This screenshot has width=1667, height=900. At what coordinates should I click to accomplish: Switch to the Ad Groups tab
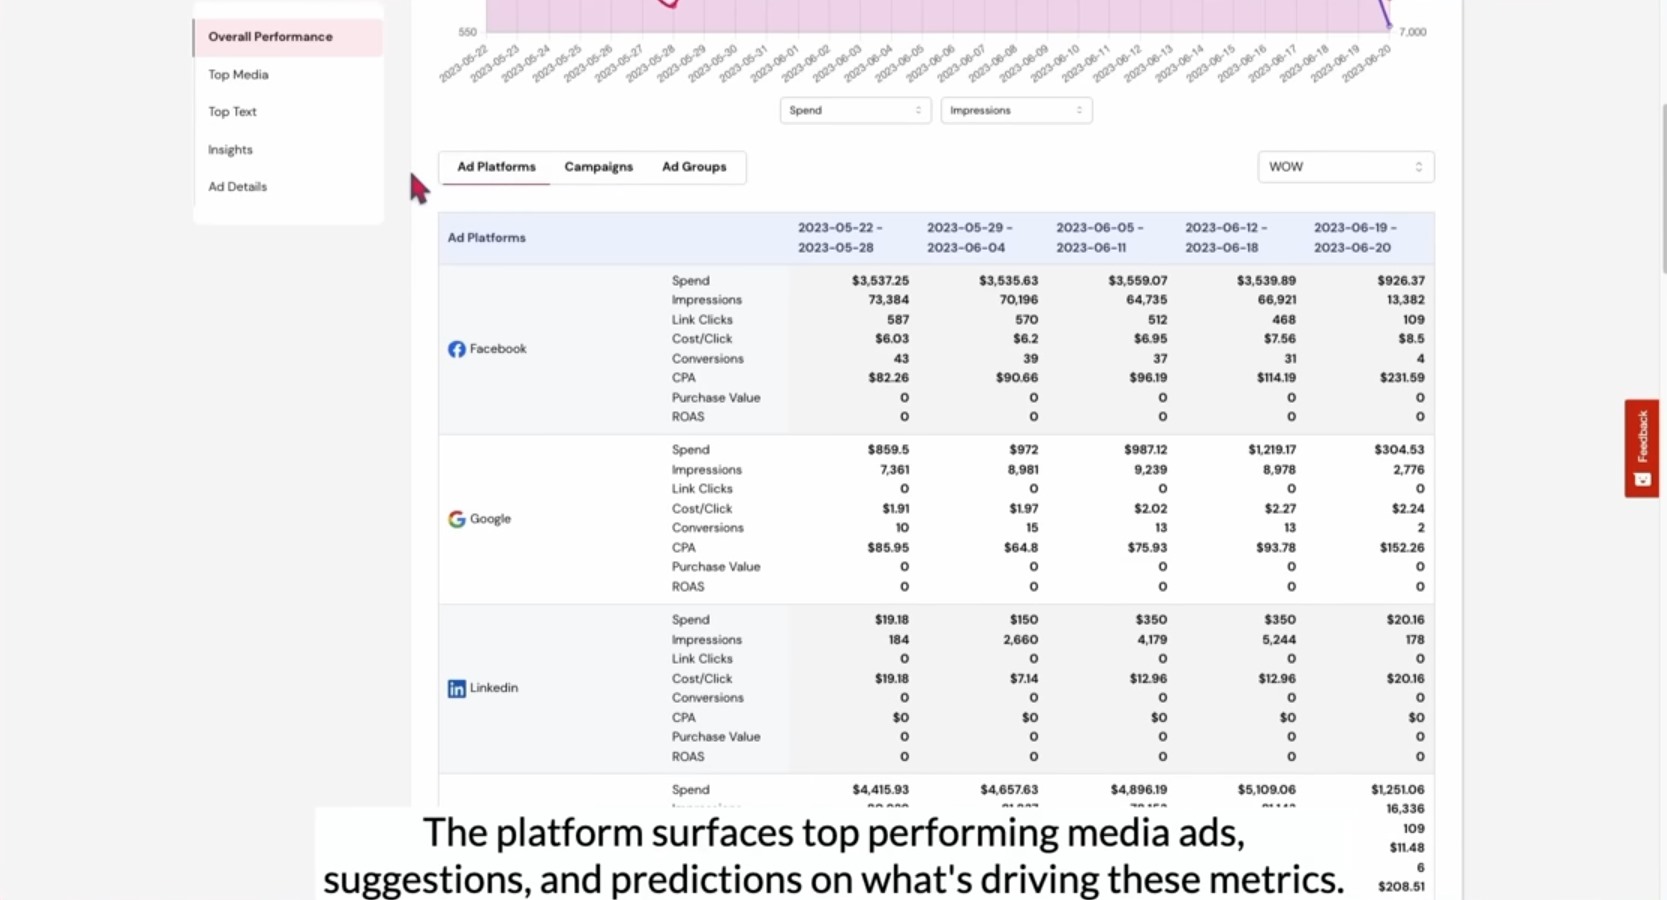point(694,167)
